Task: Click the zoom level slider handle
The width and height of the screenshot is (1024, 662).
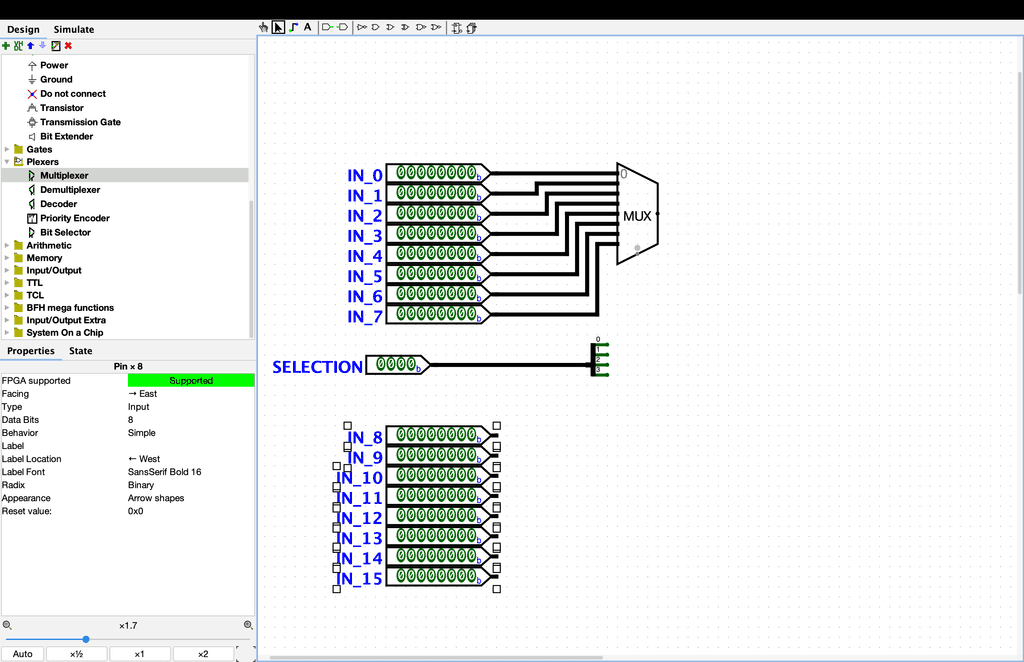Action: pos(86,639)
